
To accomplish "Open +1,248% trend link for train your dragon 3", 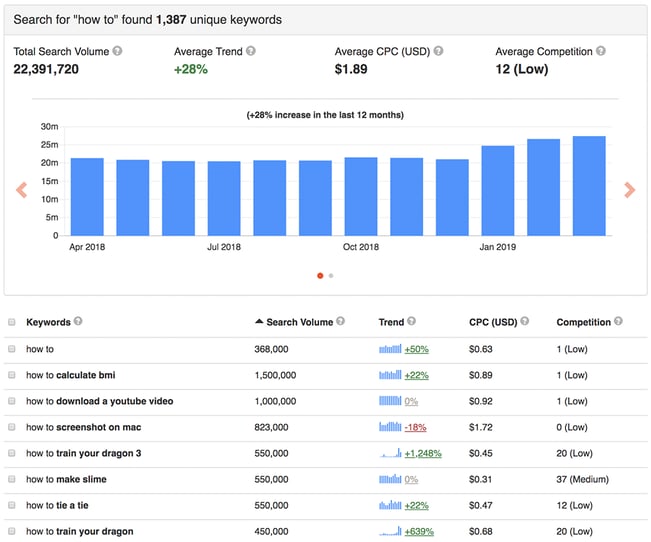I will (426, 453).
